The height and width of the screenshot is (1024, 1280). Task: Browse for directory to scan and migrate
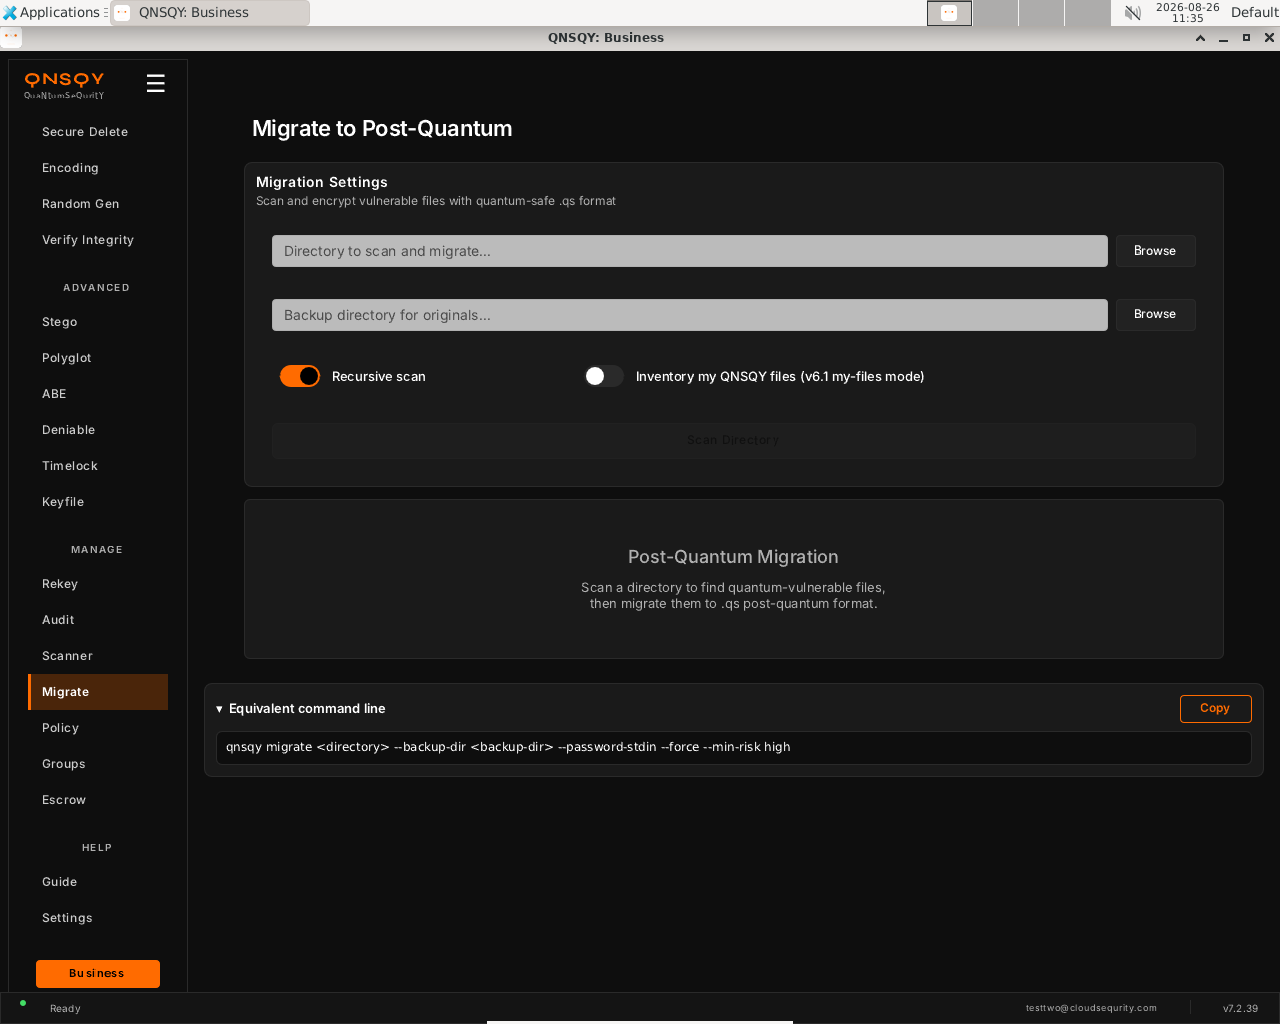[x=1155, y=251]
